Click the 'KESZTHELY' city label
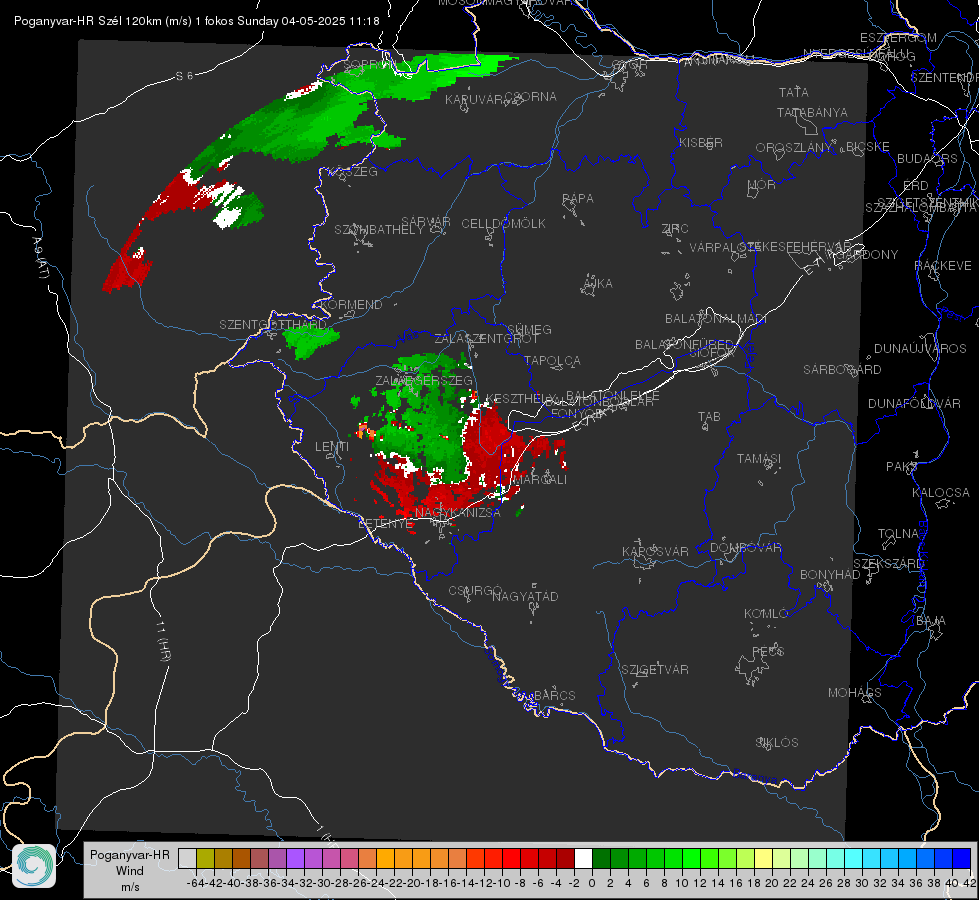Image resolution: width=979 pixels, height=900 pixels. click(x=520, y=398)
